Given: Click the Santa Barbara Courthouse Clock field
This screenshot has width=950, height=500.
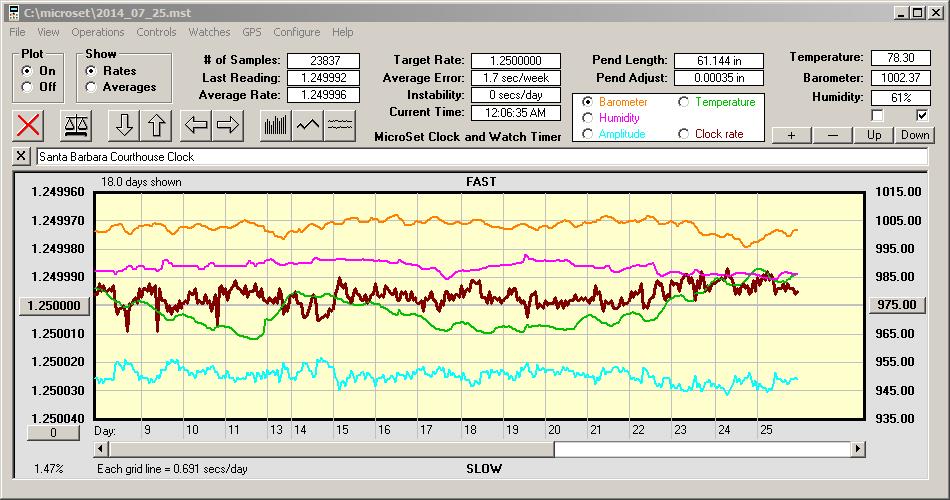Looking at the screenshot, I should pyautogui.click(x=482, y=156).
